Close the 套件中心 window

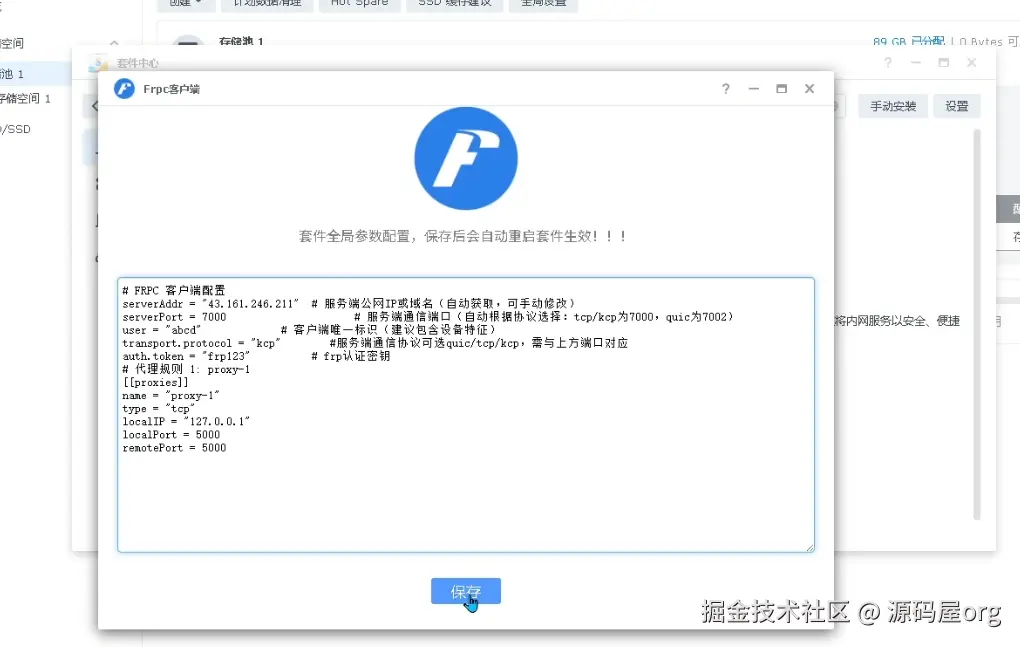pos(972,62)
